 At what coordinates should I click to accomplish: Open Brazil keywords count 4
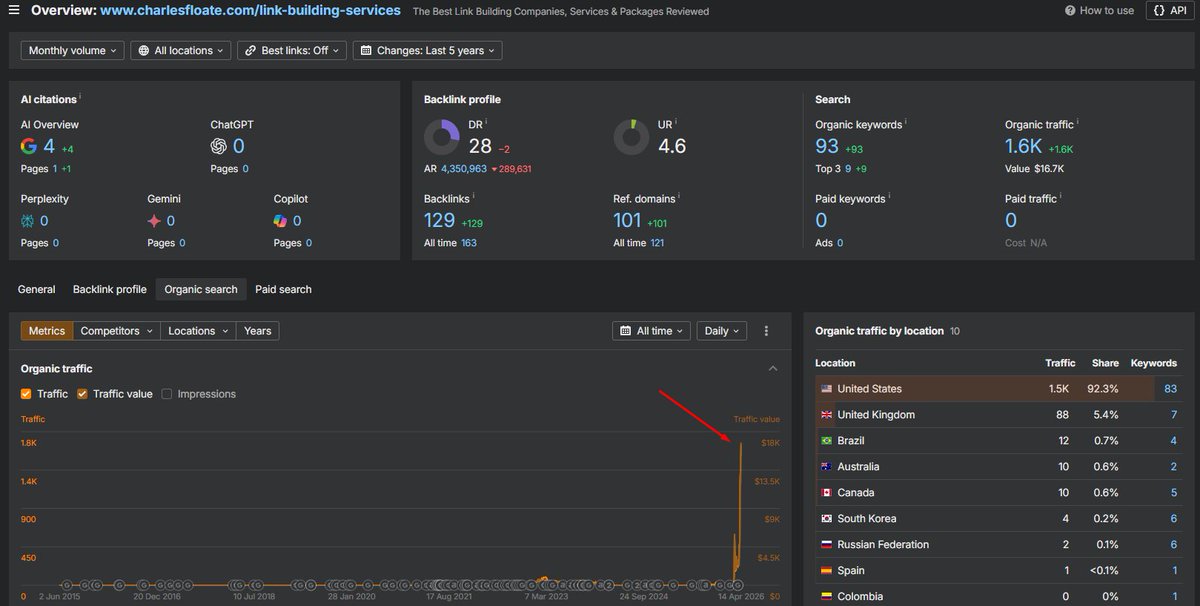1174,441
